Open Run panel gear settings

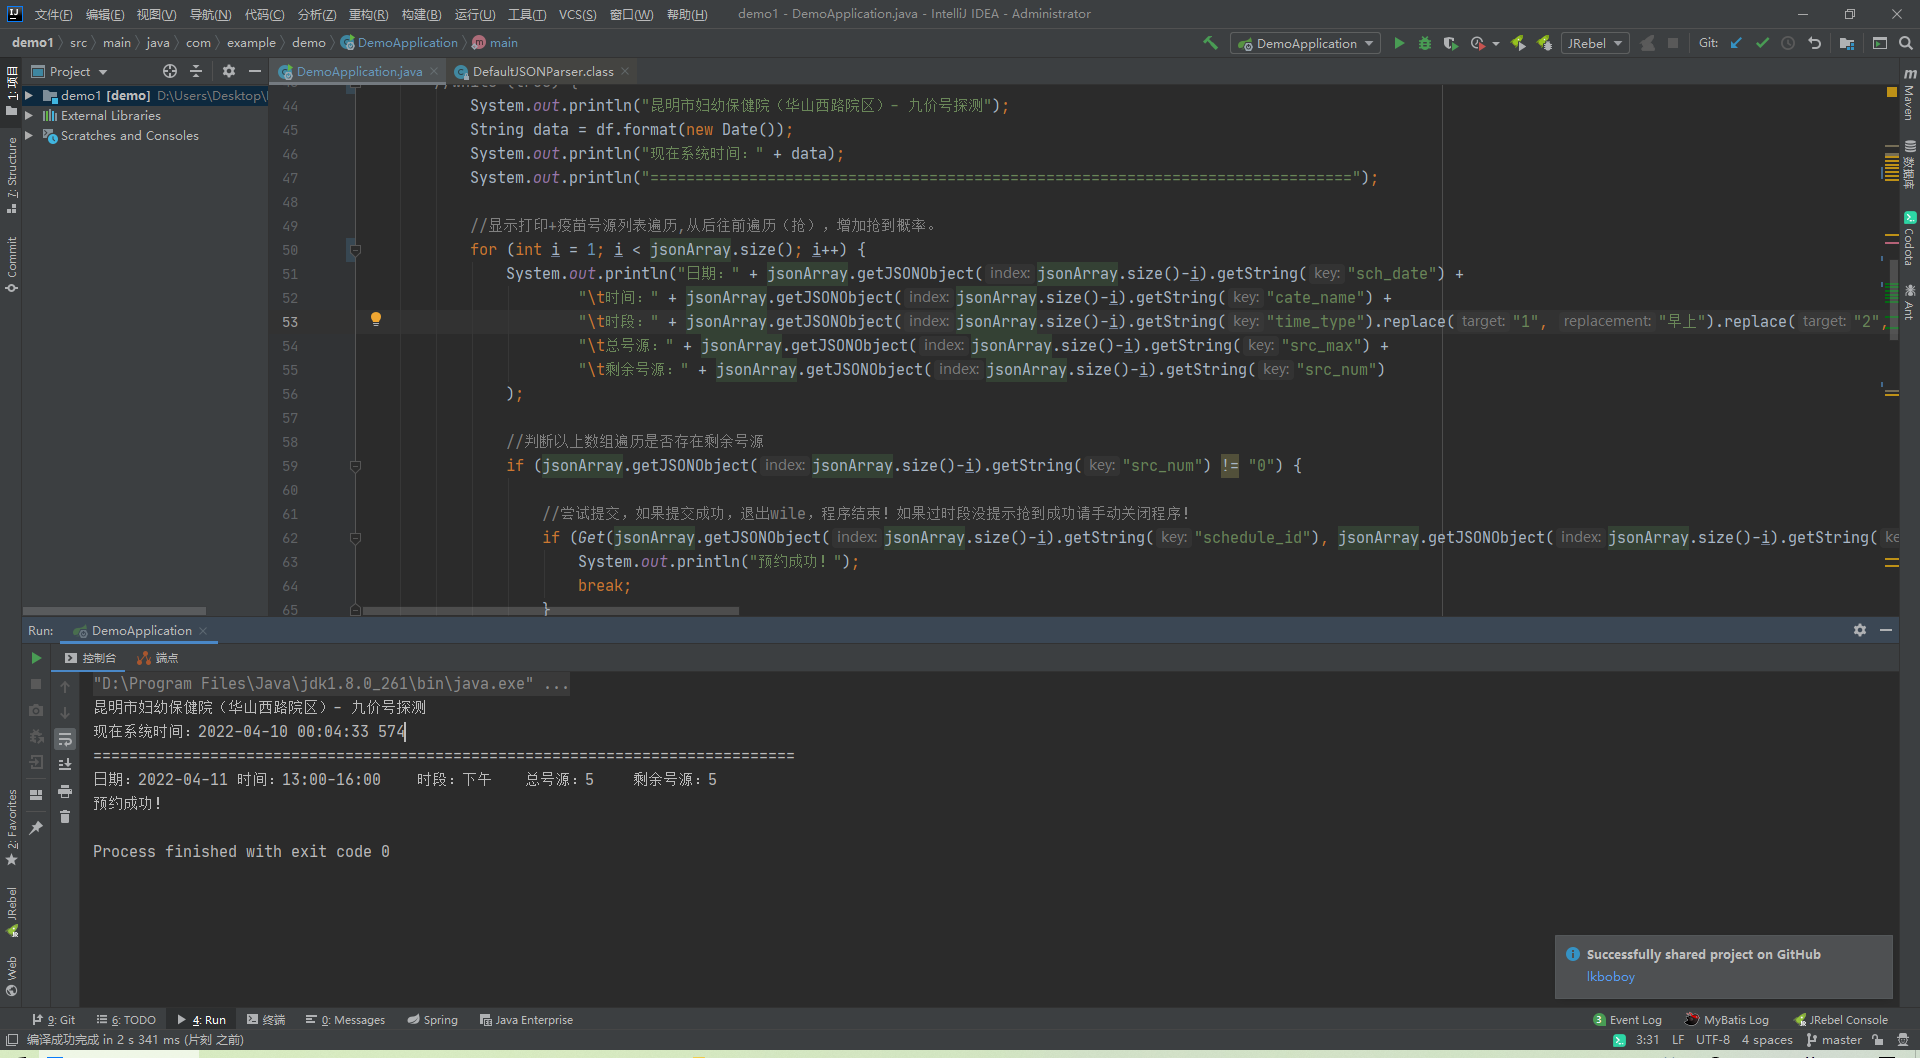pyautogui.click(x=1860, y=630)
